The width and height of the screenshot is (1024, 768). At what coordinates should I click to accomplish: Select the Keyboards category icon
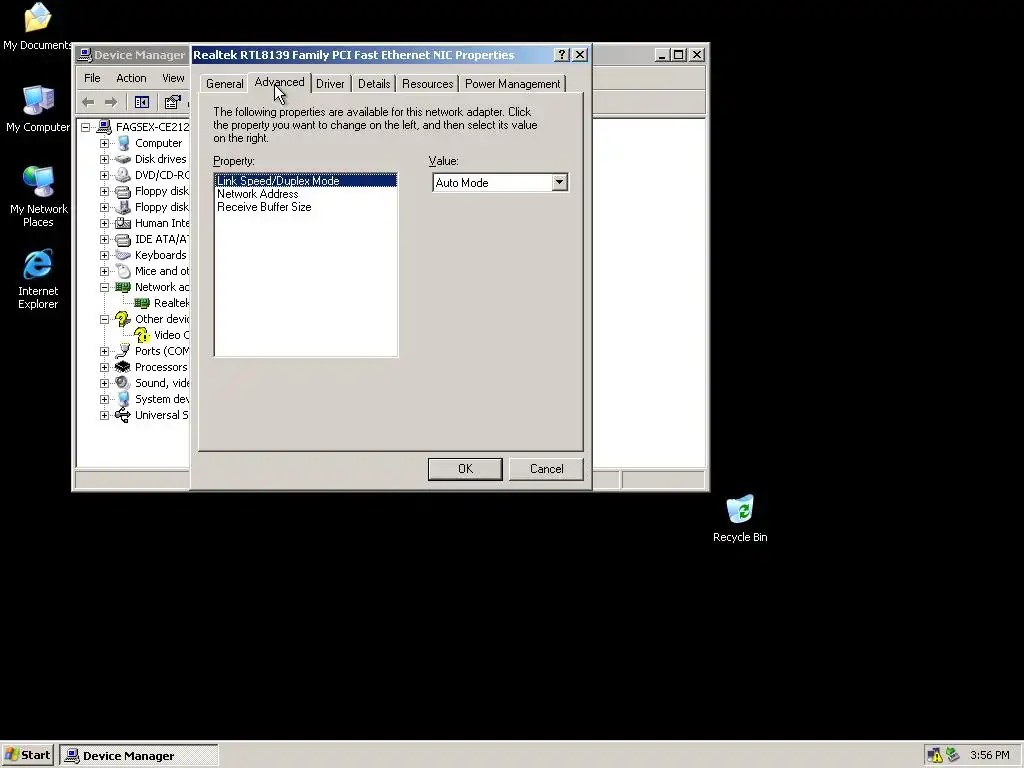(123, 255)
